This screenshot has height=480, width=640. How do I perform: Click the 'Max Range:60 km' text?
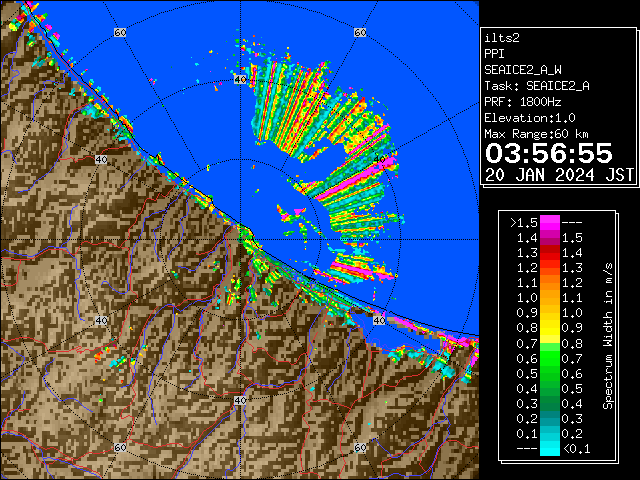tap(537, 134)
